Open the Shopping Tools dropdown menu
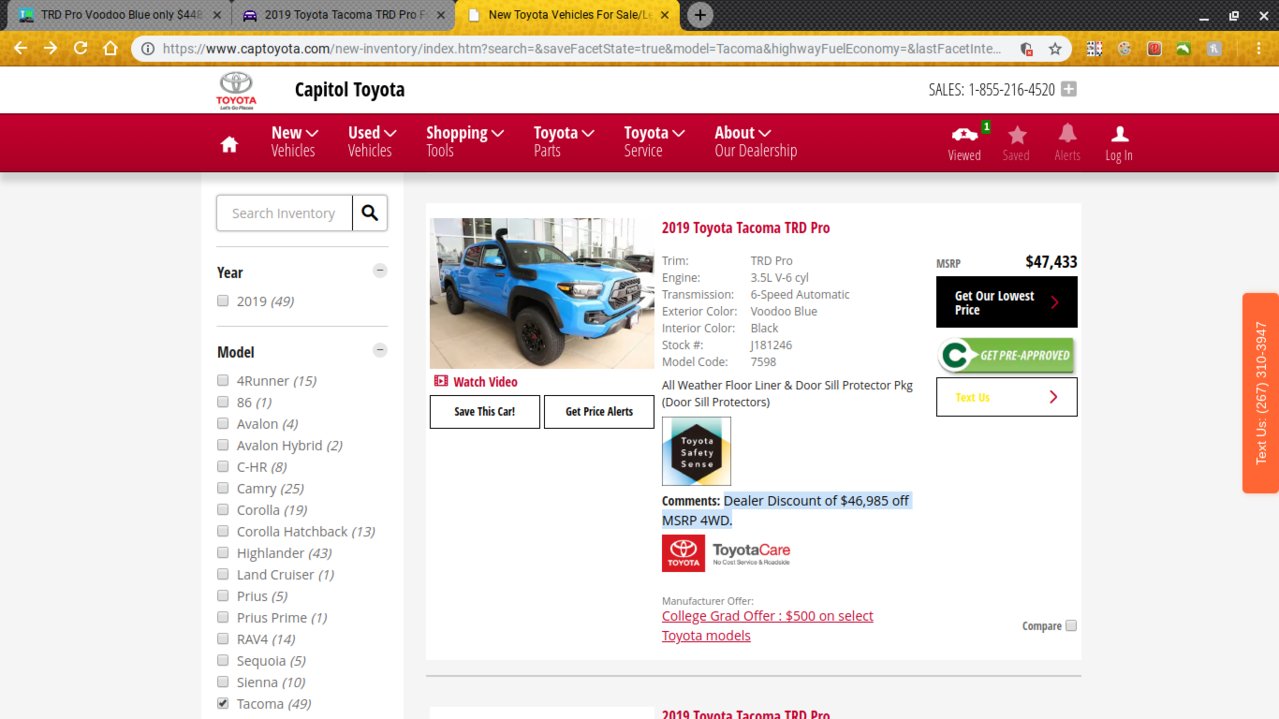 464,141
